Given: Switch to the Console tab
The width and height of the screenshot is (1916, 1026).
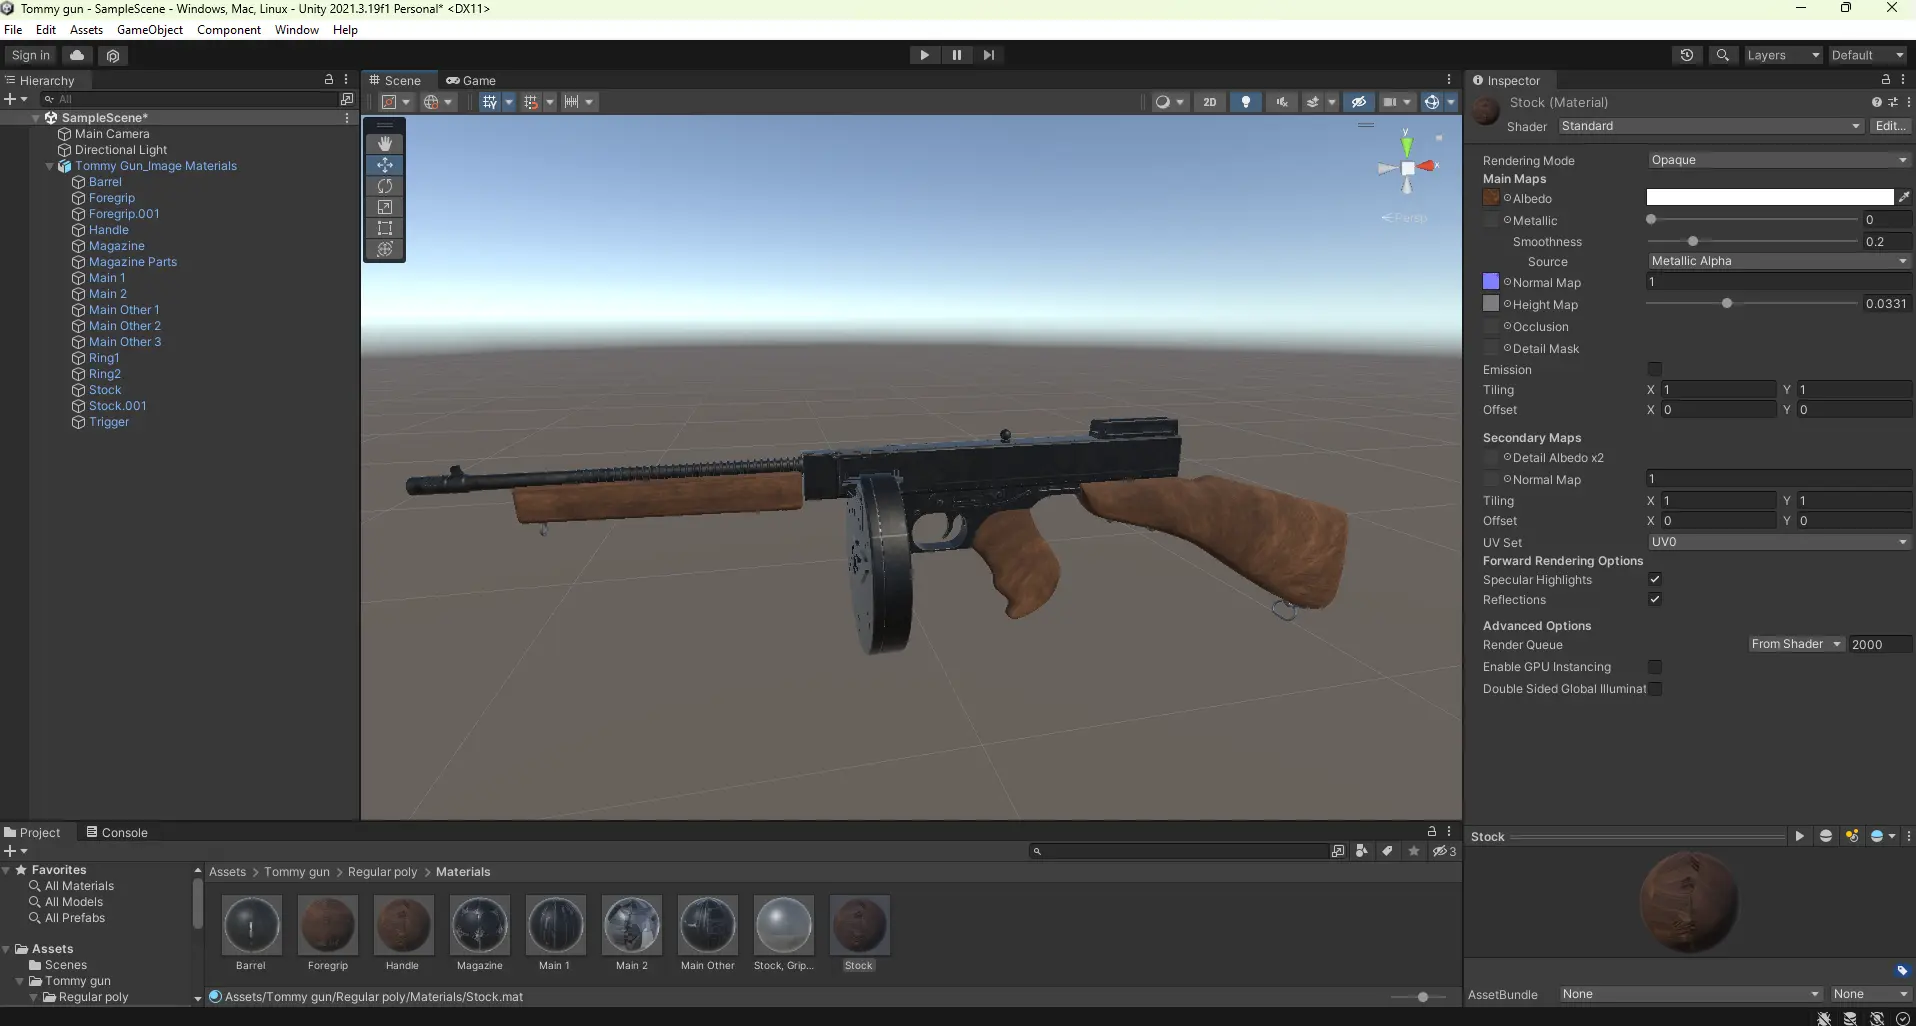Looking at the screenshot, I should click(117, 832).
